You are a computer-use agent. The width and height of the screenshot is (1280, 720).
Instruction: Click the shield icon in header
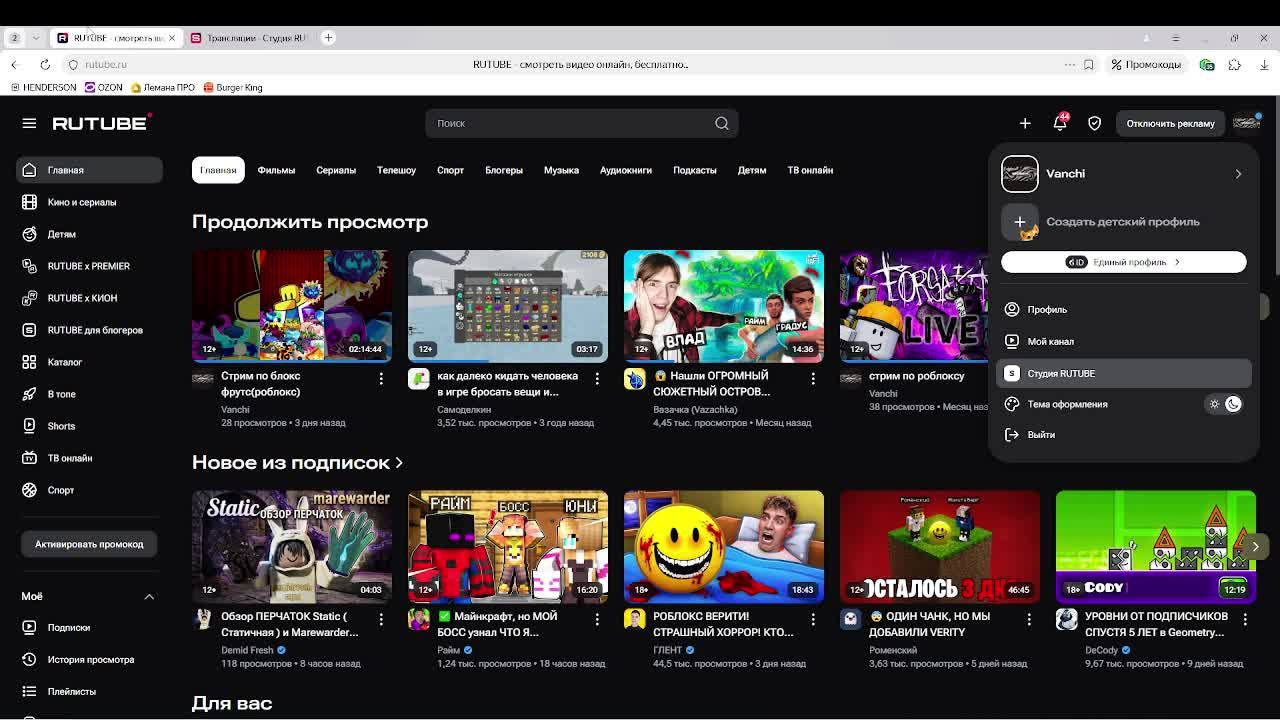coord(1095,123)
